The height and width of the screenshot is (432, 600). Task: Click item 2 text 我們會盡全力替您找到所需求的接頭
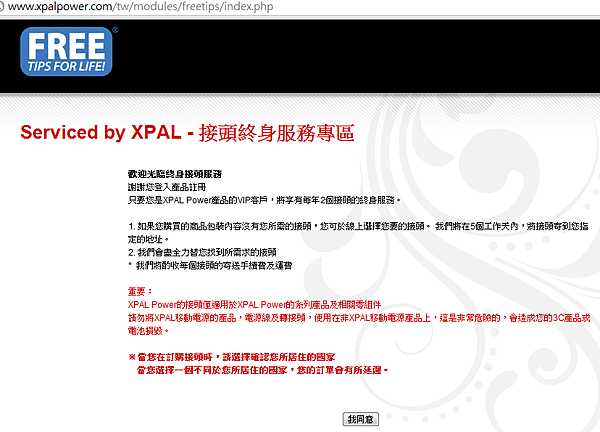tap(202, 253)
